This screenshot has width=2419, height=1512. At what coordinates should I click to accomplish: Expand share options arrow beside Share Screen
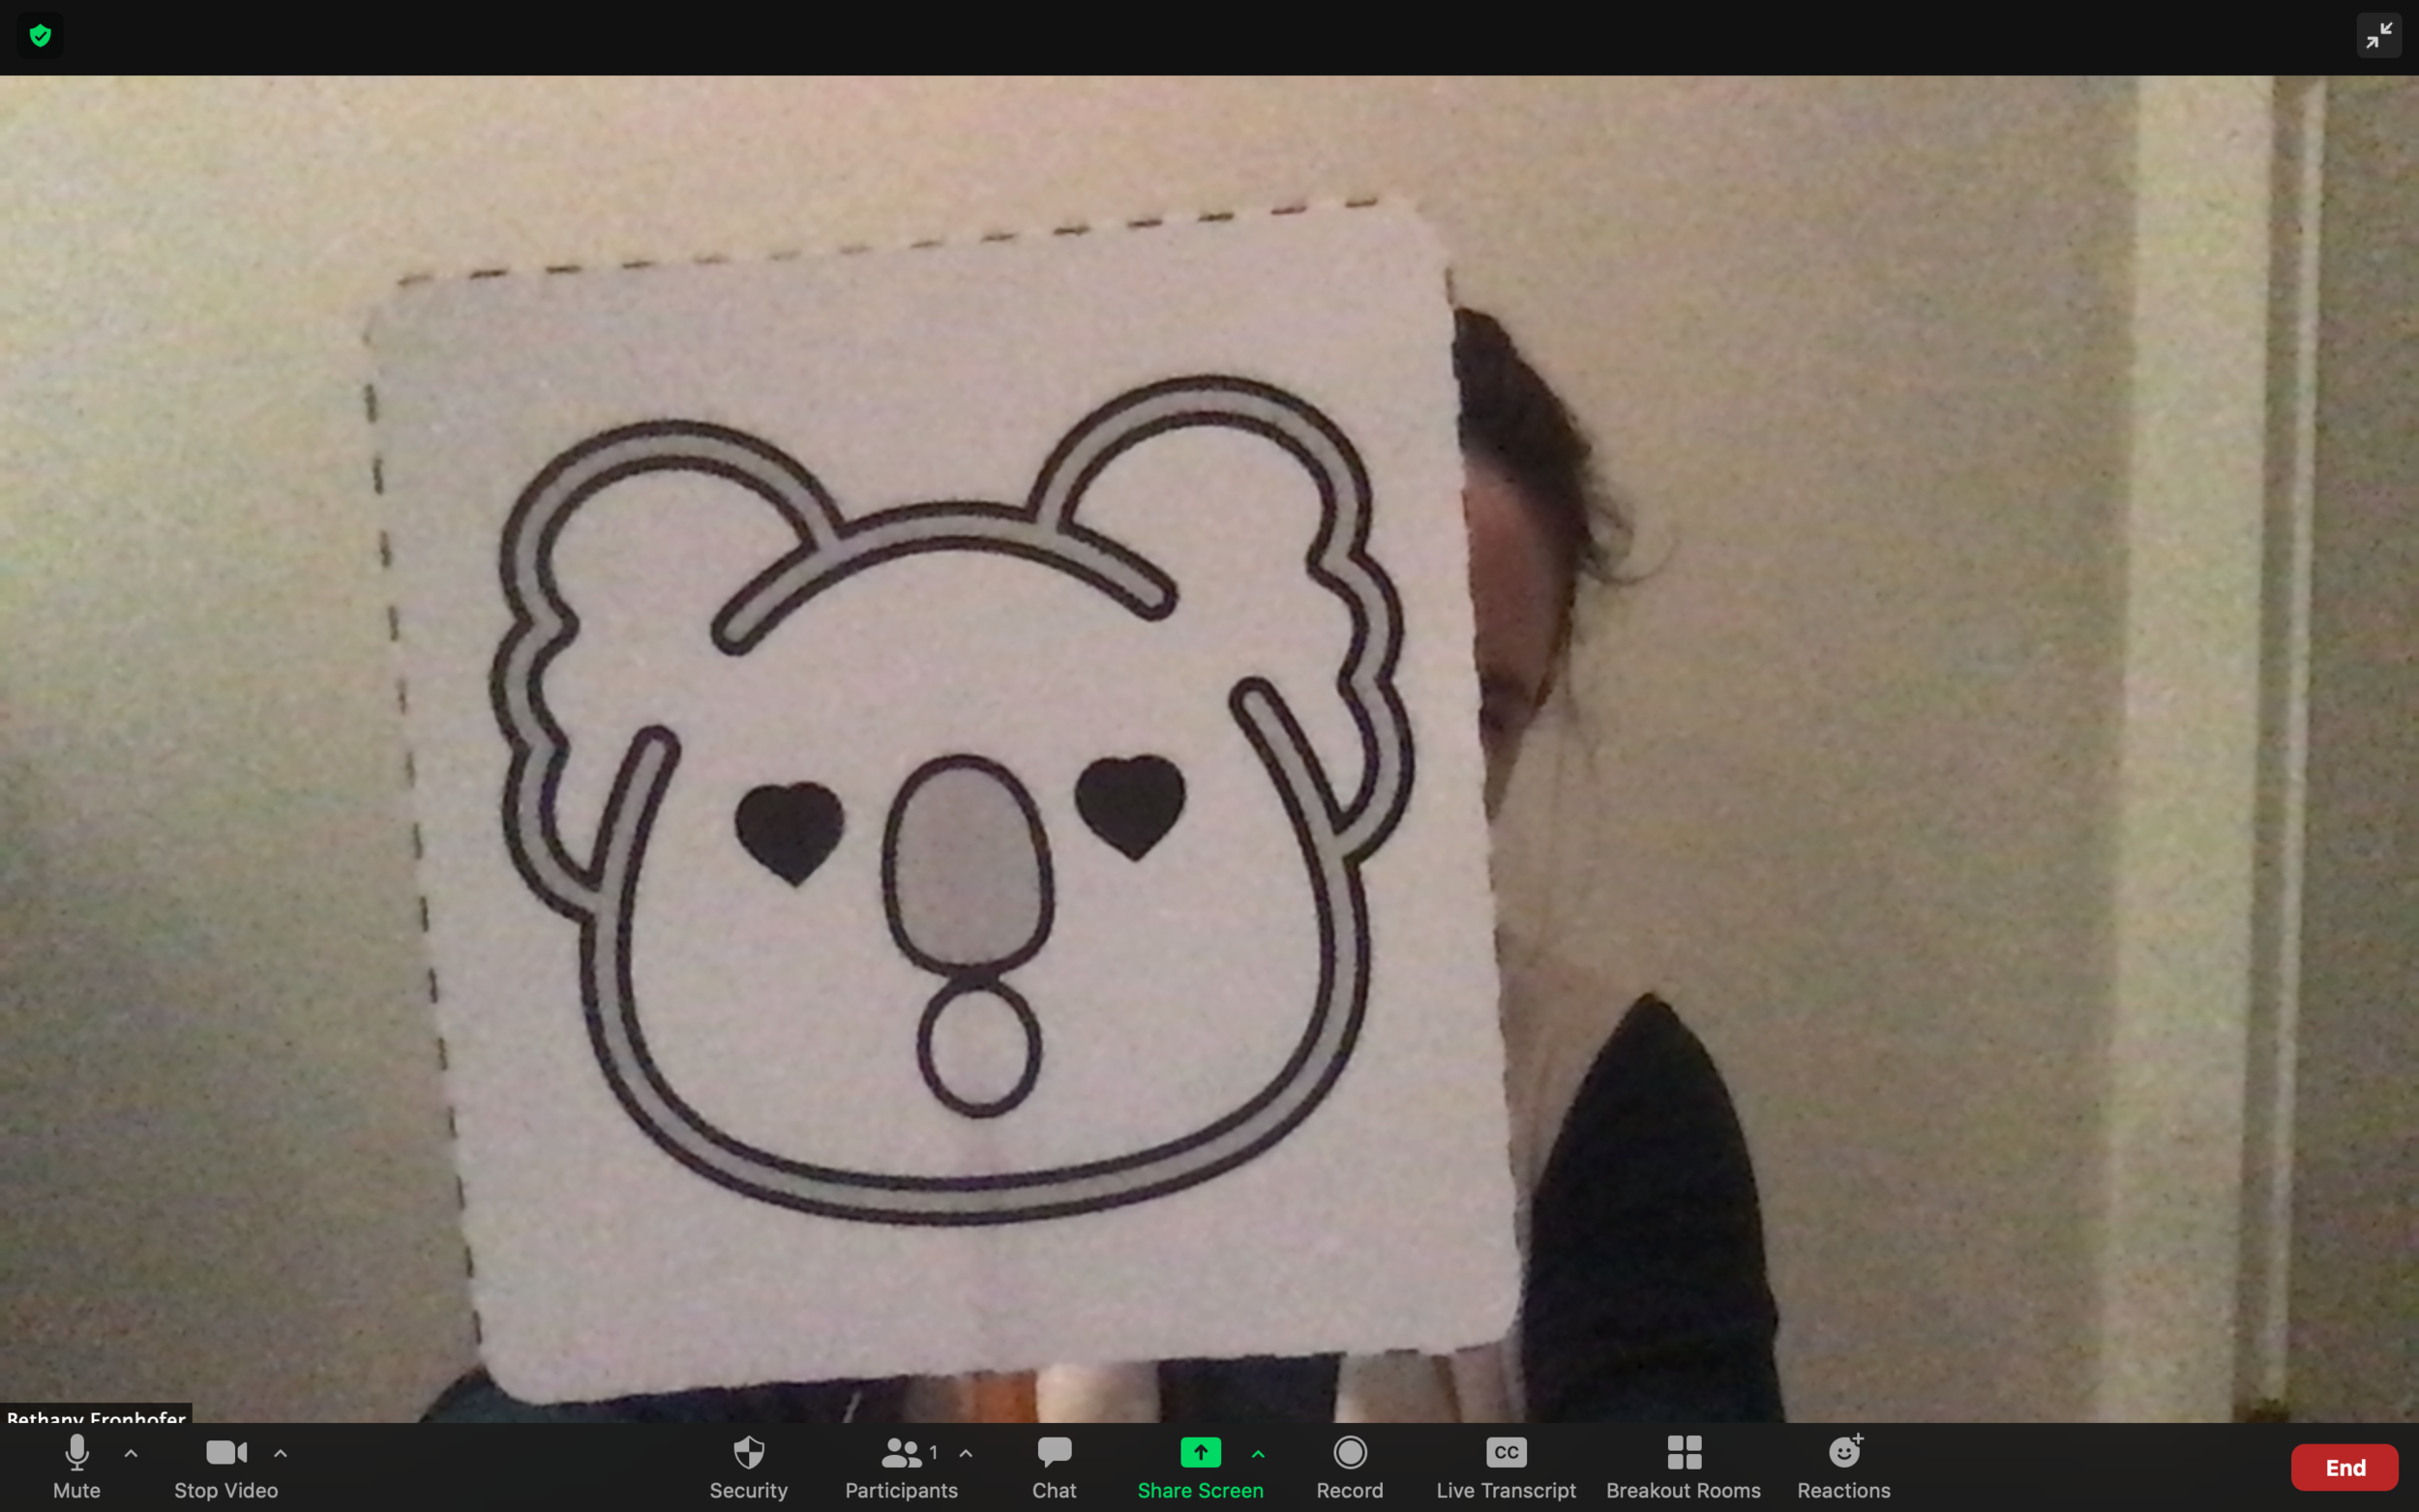[1258, 1453]
